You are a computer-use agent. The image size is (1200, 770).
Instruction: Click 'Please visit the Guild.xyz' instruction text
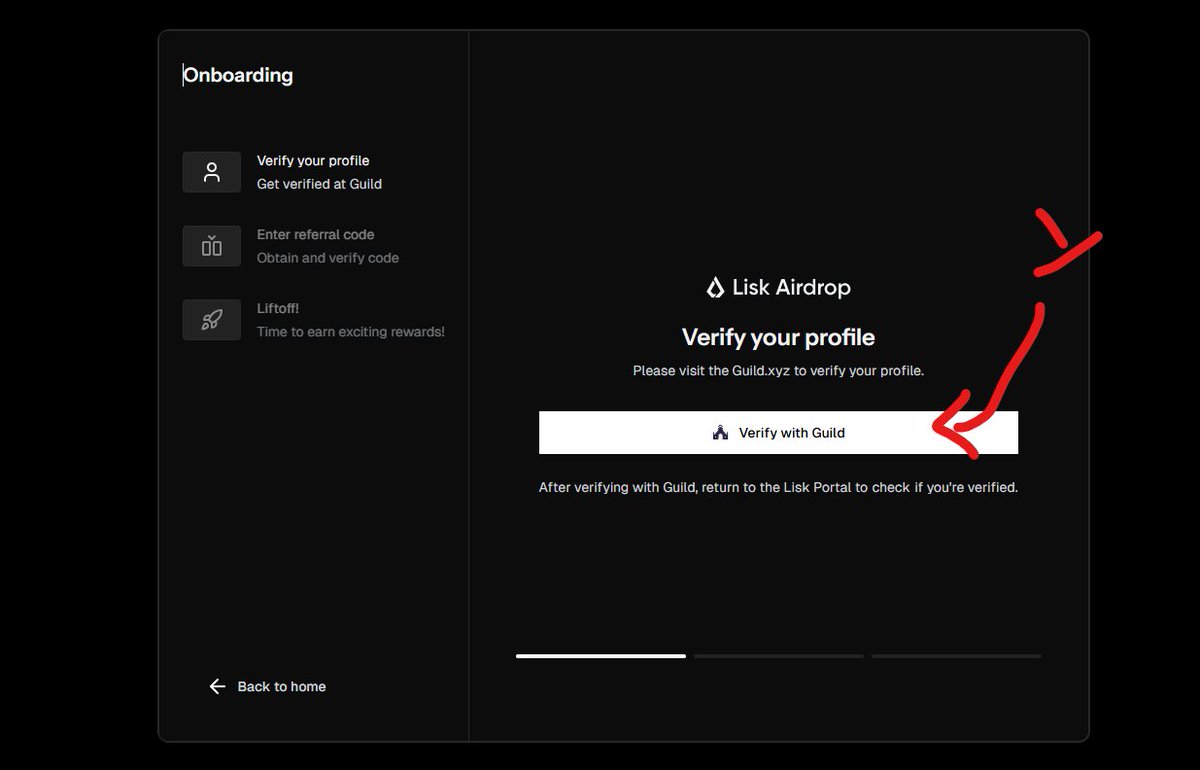(778, 371)
